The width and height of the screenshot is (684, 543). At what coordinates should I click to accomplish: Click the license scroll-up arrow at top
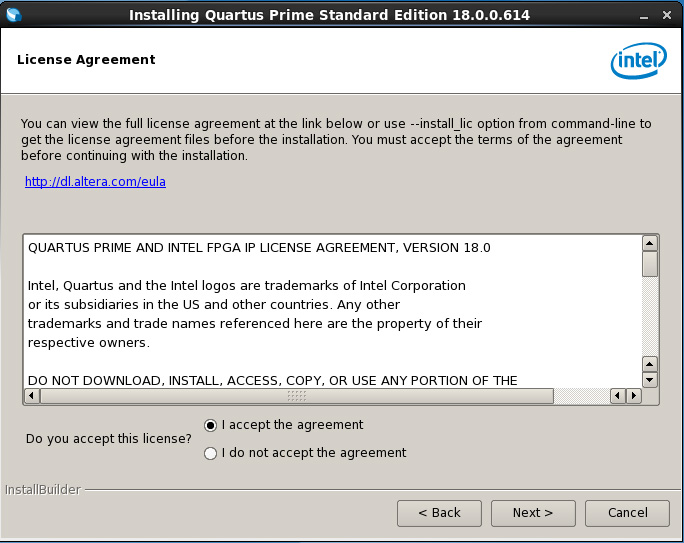650,243
